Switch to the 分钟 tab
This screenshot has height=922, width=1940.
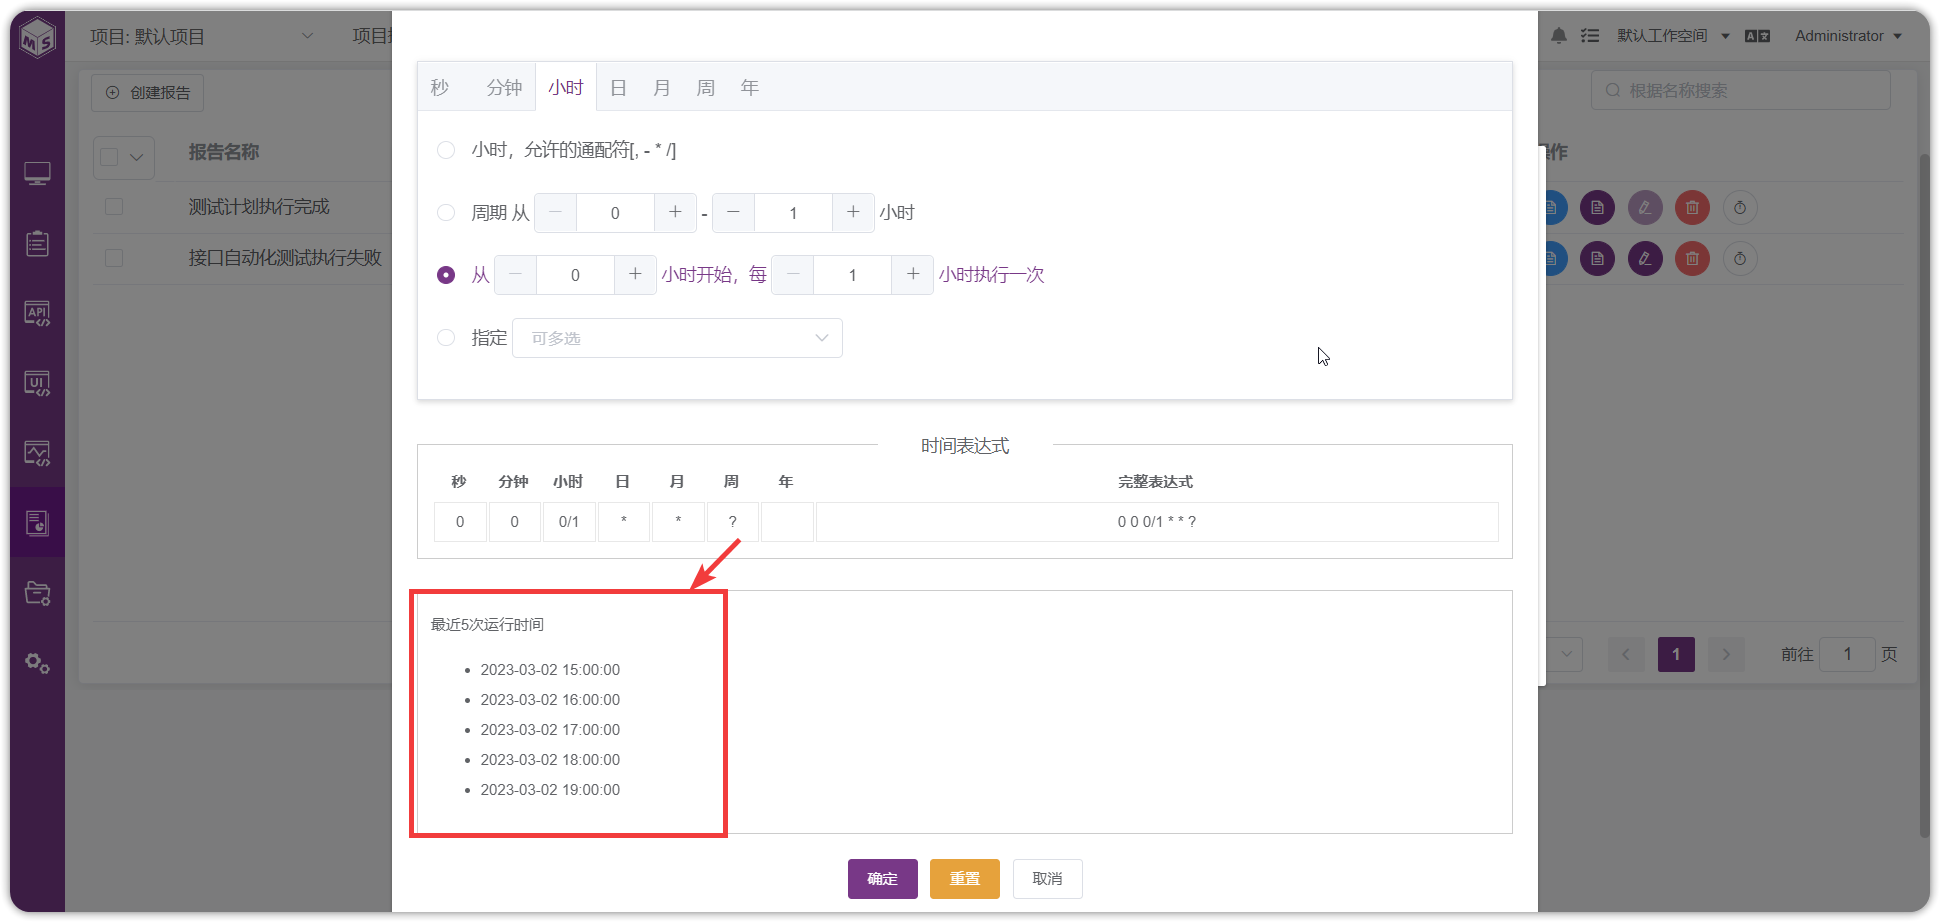pos(504,88)
